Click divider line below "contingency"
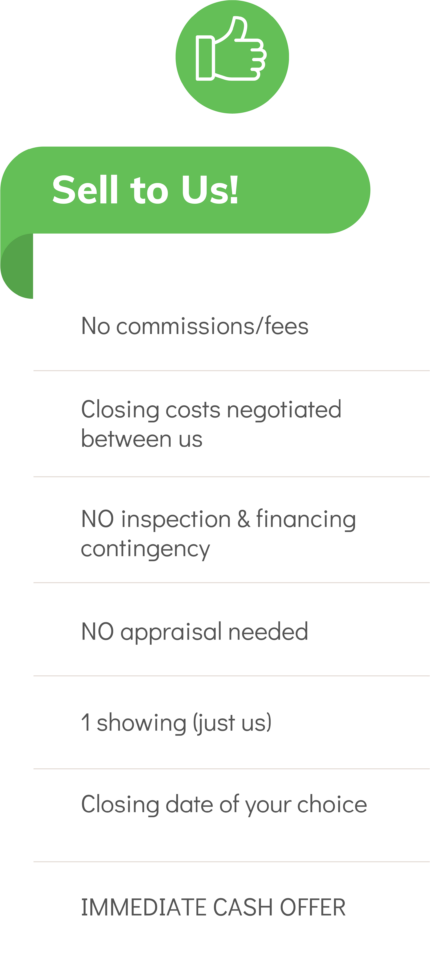 pyautogui.click(x=232, y=582)
